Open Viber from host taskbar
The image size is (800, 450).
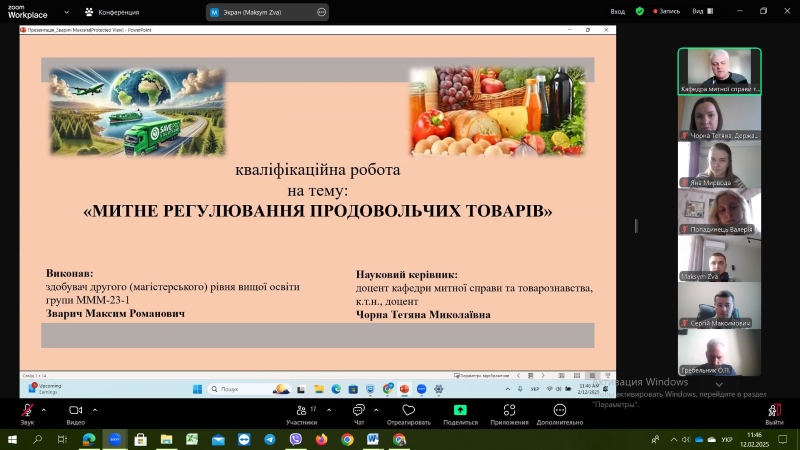[295, 439]
